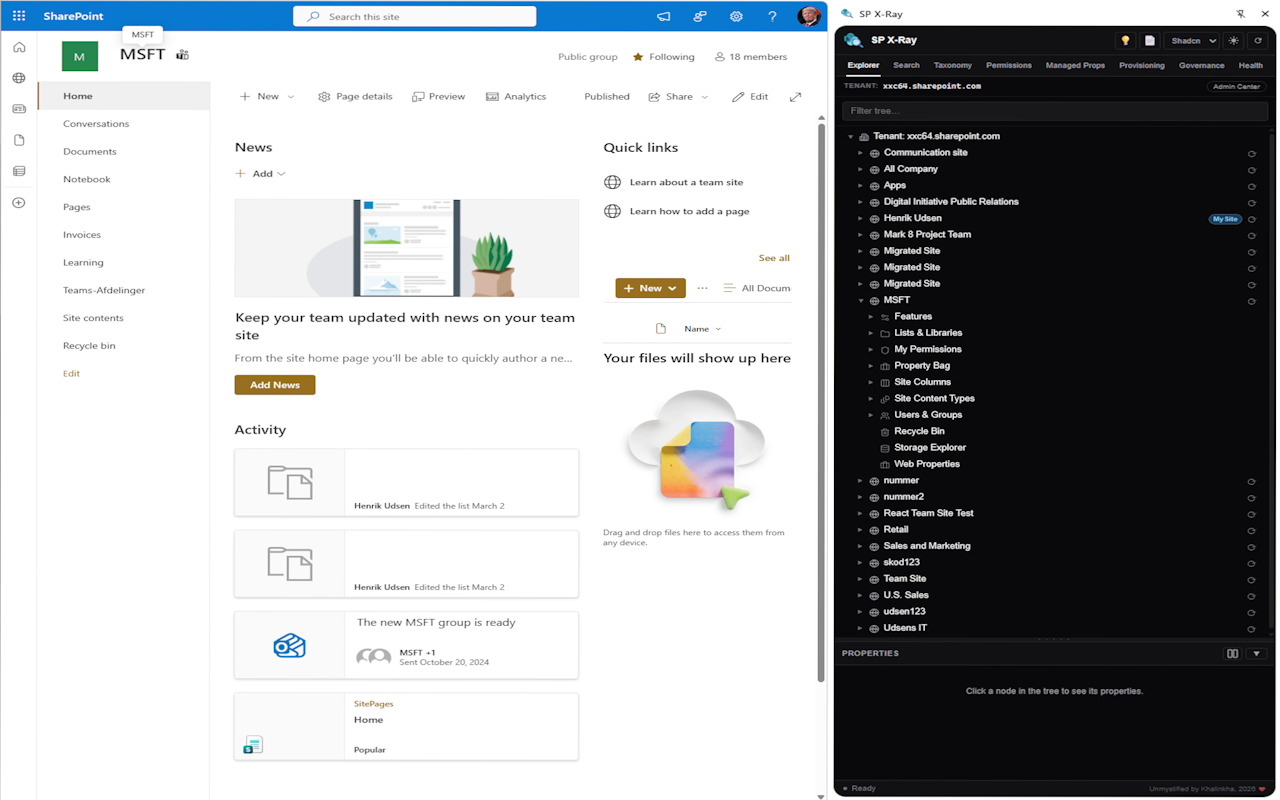This screenshot has height=800, width=1280.
Task: Expand page content with the diagonal arrows icon
Action: click(x=795, y=97)
